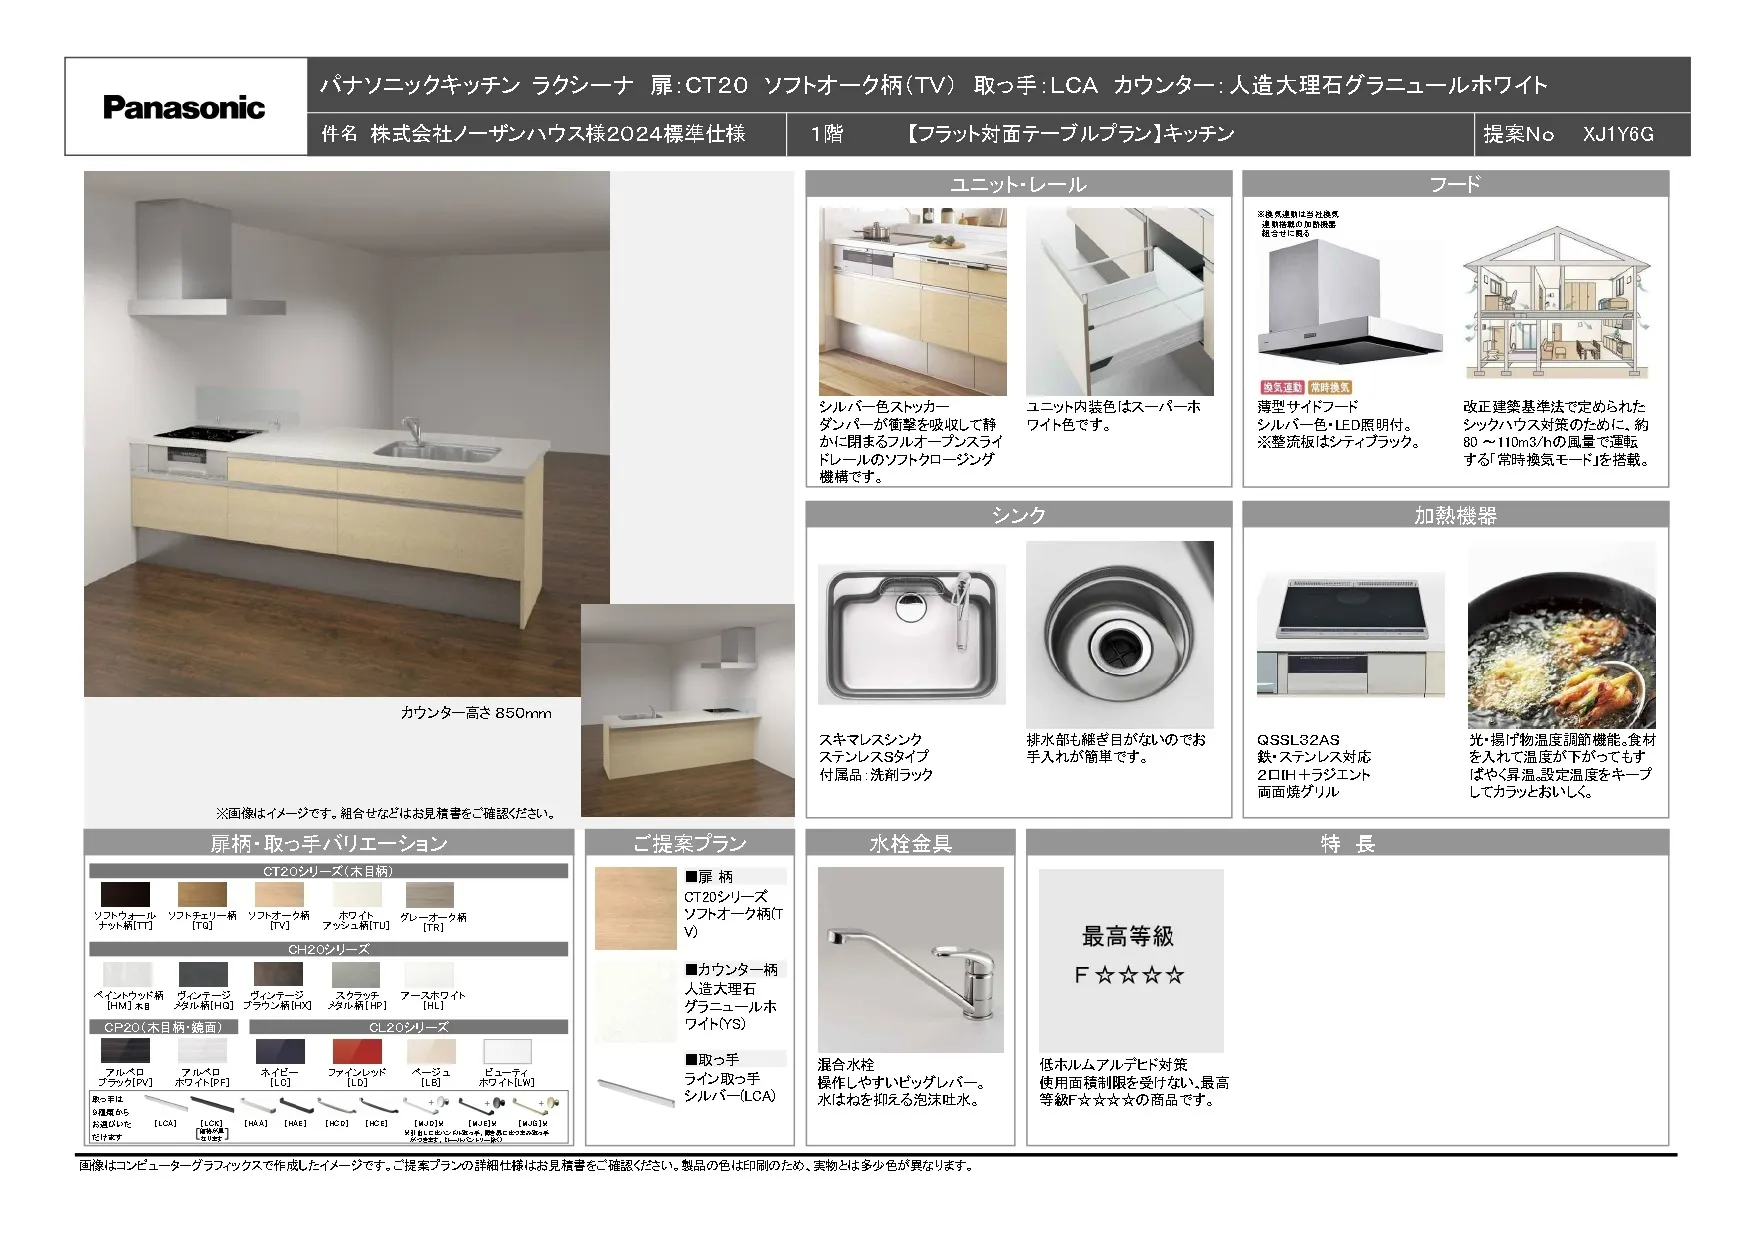Image resolution: width=1755 pixels, height=1240 pixels.
Task: Open the 混合水栓 faucet photo
Action: point(910,960)
